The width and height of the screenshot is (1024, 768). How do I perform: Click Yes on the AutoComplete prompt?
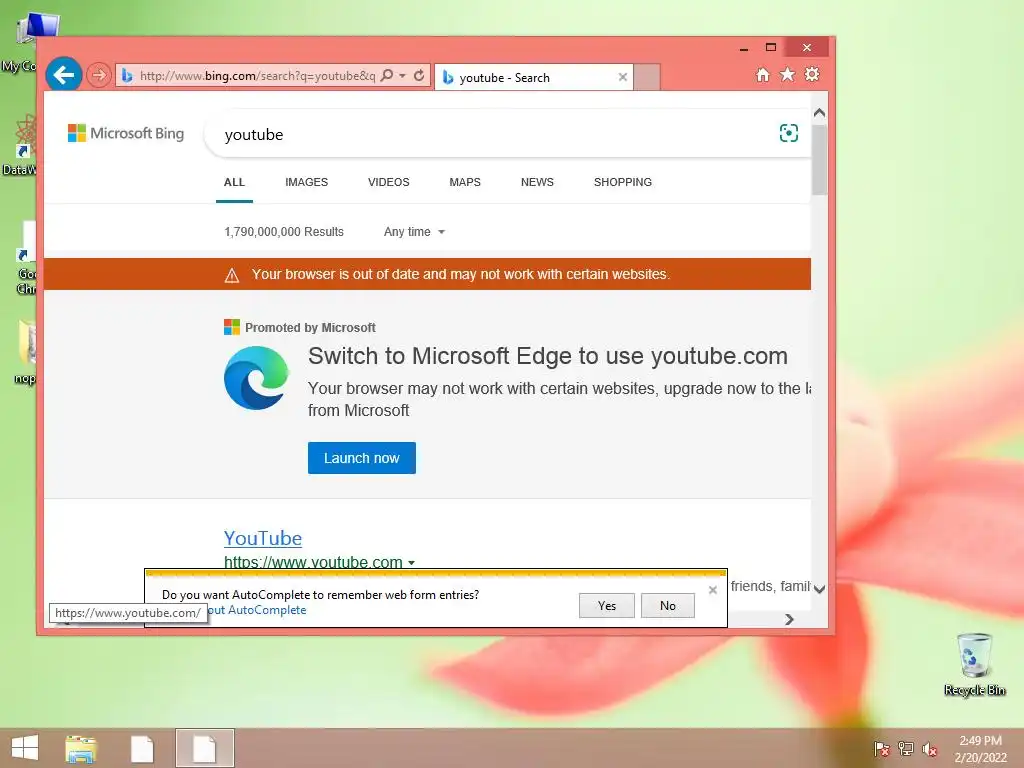[x=607, y=605]
